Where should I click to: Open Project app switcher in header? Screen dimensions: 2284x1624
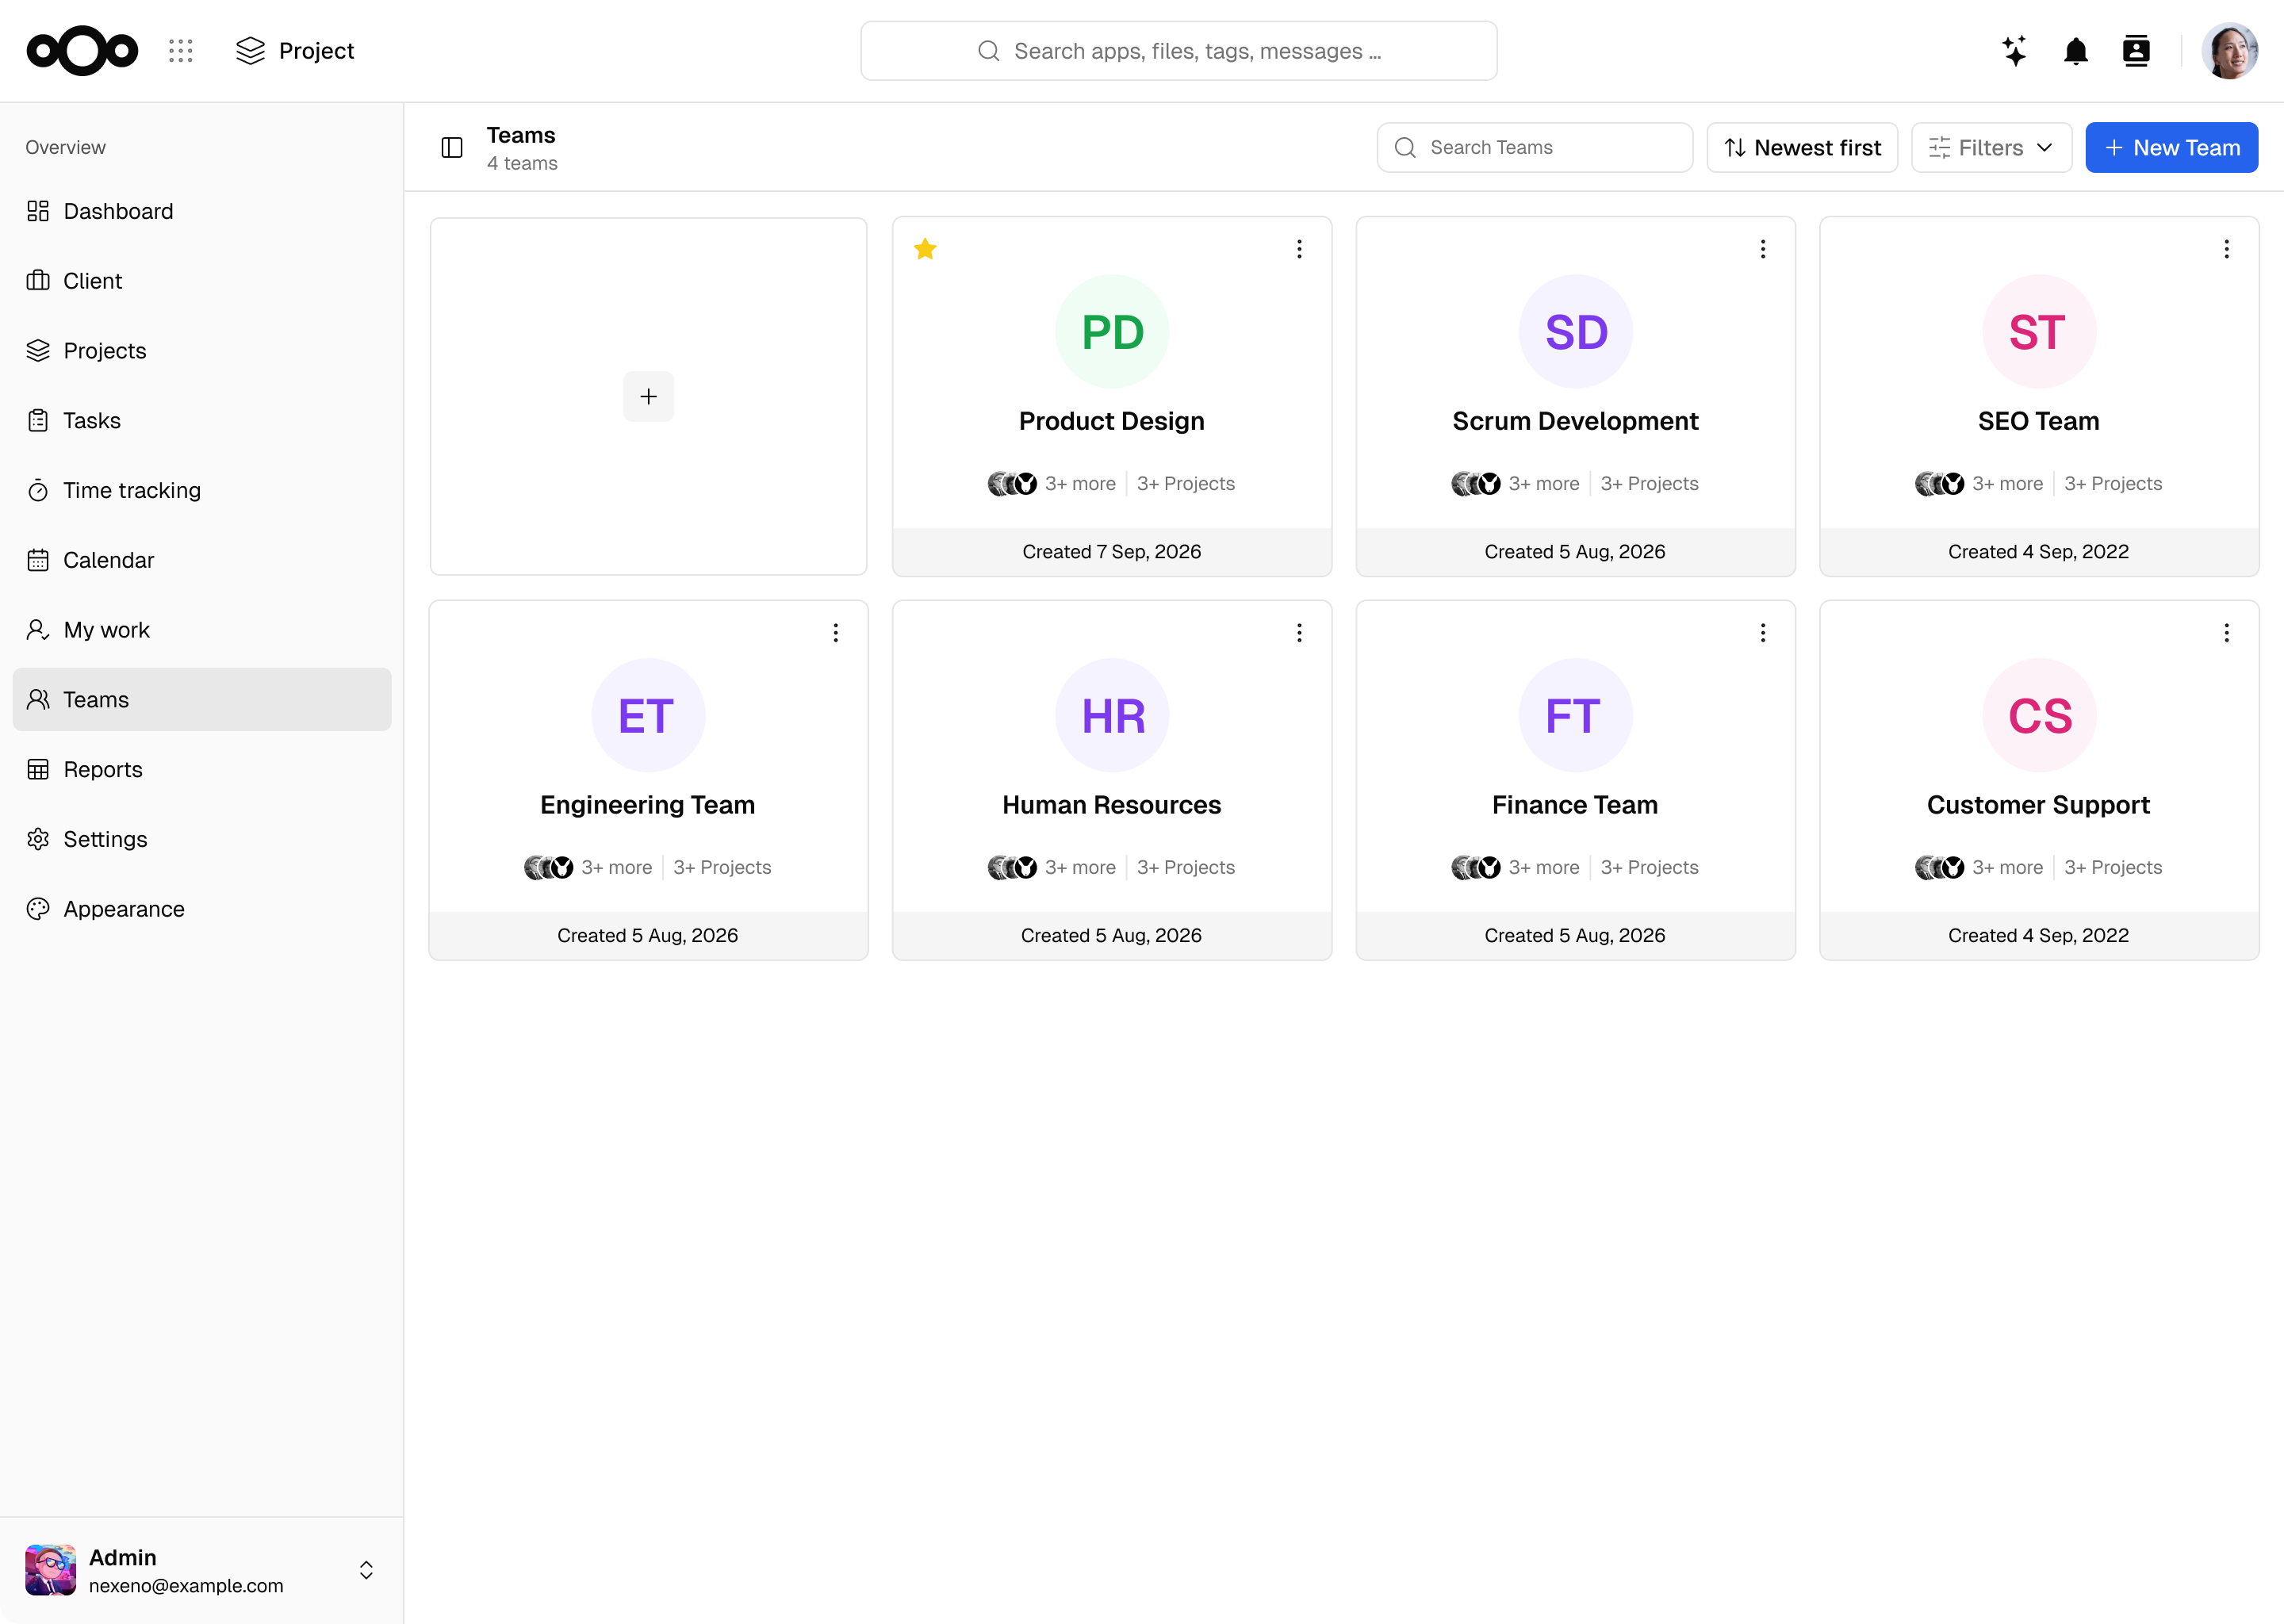tap(295, 51)
